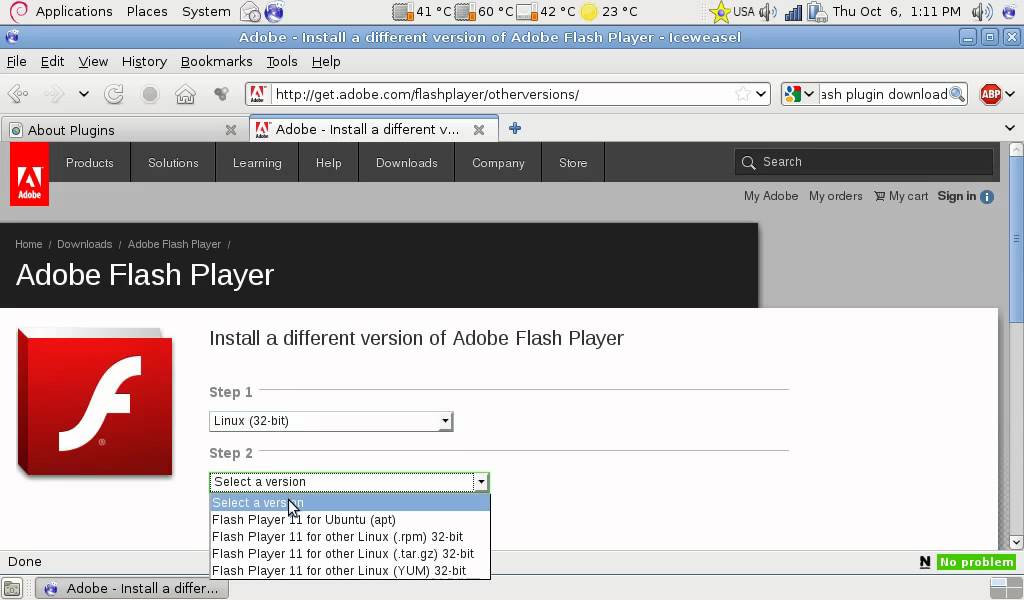Image resolution: width=1024 pixels, height=600 pixels.
Task: Click the Adobe logo
Action: pyautogui.click(x=29, y=174)
